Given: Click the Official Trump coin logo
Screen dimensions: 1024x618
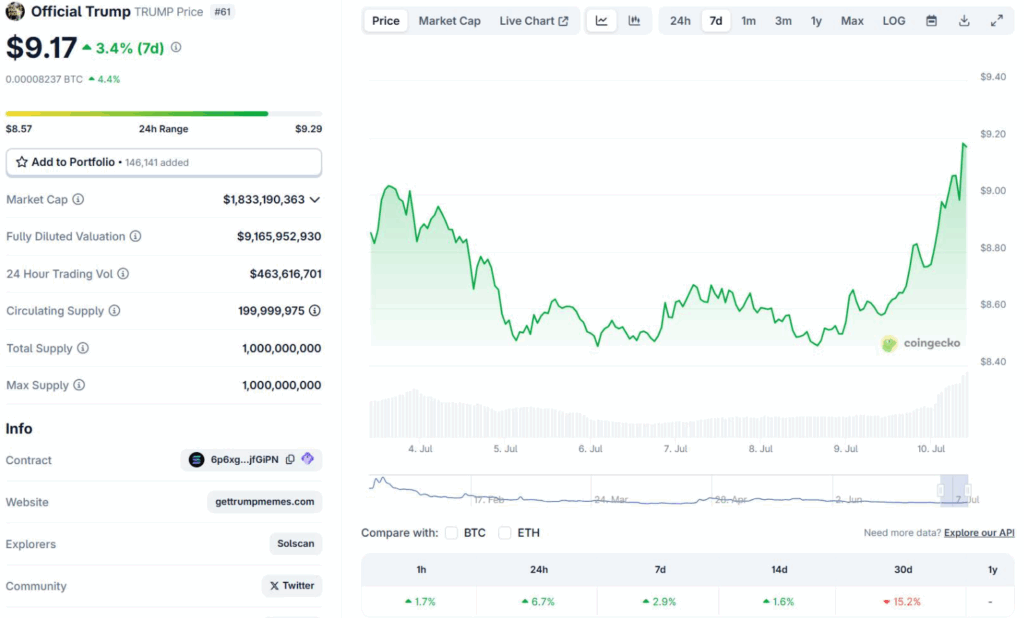Looking at the screenshot, I should [15, 11].
